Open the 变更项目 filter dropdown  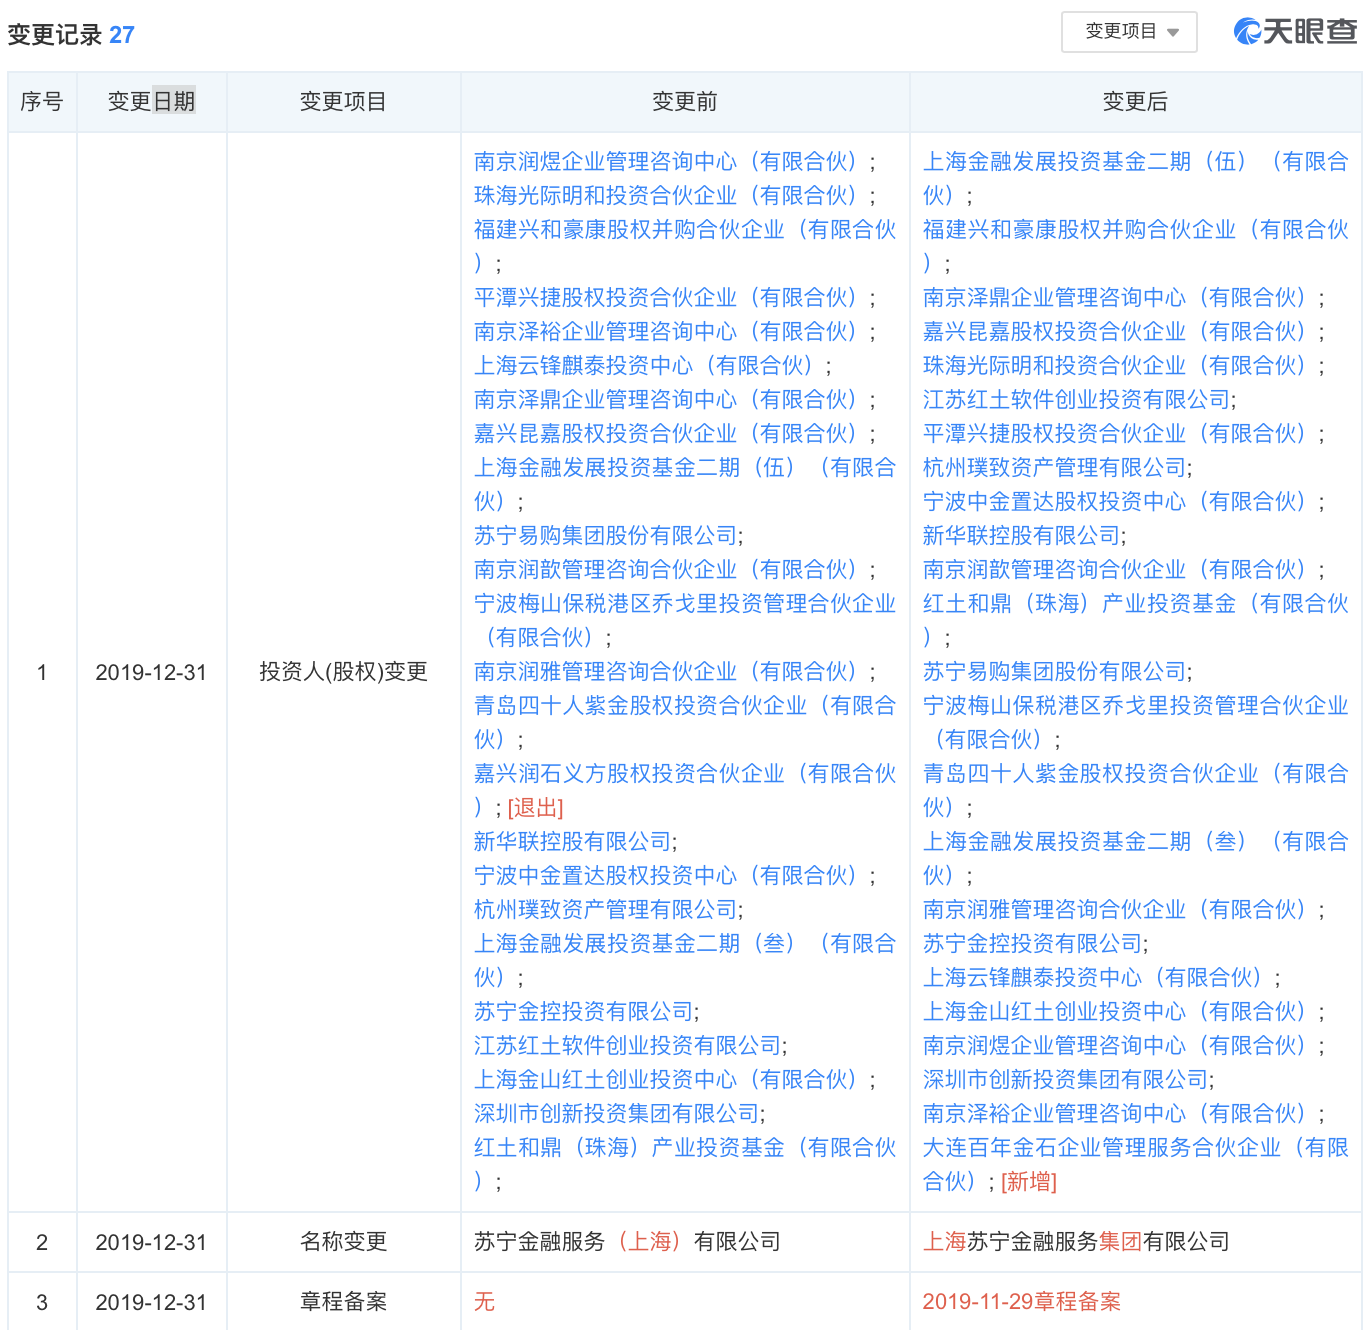1129,32
